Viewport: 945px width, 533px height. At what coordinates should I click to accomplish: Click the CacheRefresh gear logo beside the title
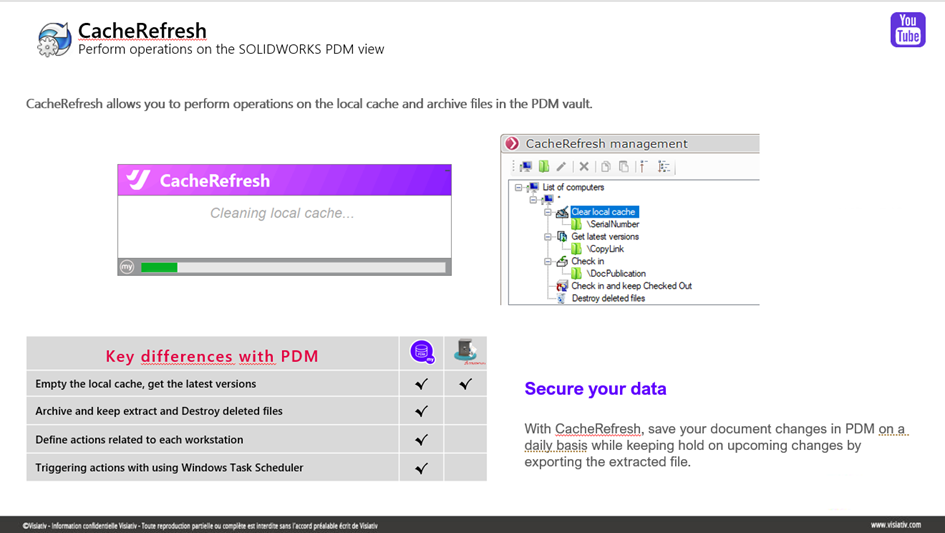(54, 39)
